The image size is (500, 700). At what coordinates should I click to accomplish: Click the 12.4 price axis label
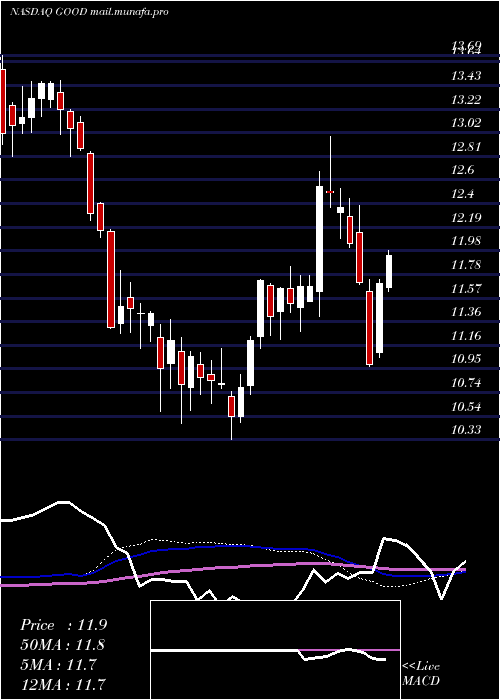point(463,194)
